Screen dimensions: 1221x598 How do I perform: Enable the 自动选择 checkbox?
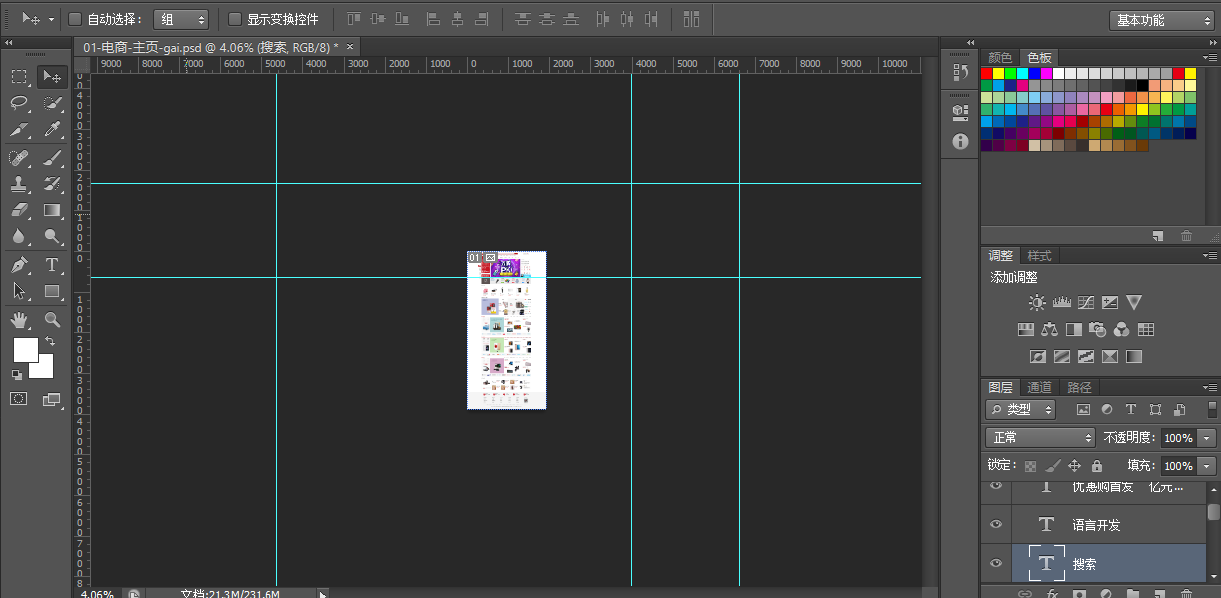[x=74, y=19]
